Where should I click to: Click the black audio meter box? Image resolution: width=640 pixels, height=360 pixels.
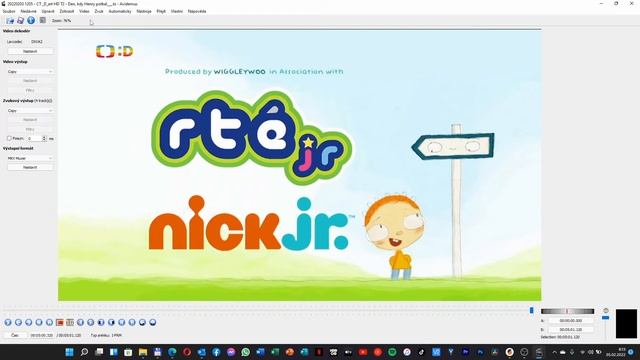(626, 324)
